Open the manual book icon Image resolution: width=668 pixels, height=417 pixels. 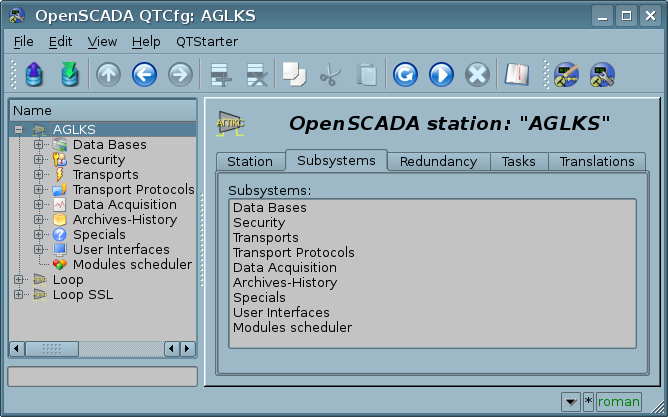[x=516, y=75]
